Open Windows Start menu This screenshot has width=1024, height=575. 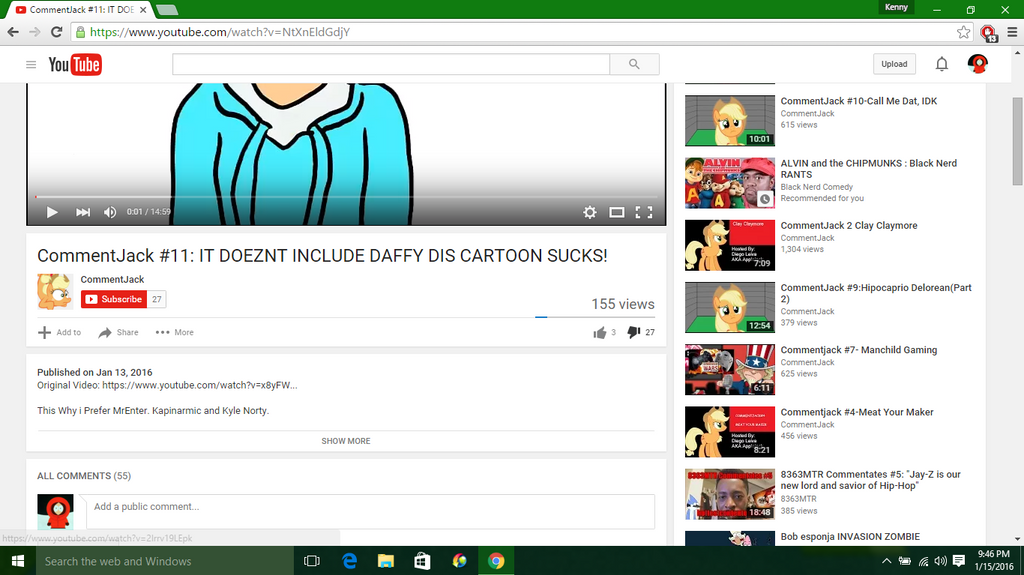pyautogui.click(x=18, y=561)
